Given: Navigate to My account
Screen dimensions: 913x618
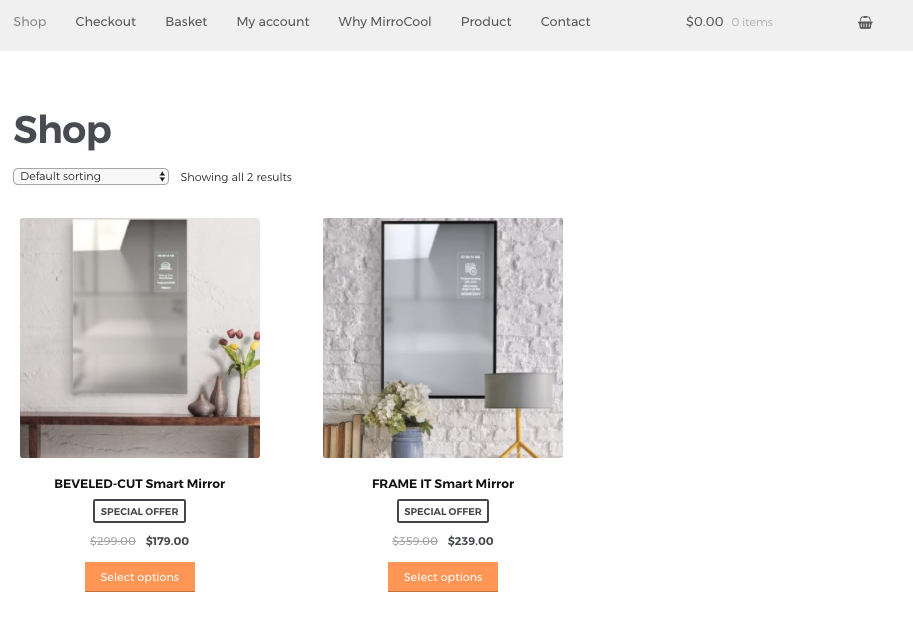Looking at the screenshot, I should click(273, 22).
